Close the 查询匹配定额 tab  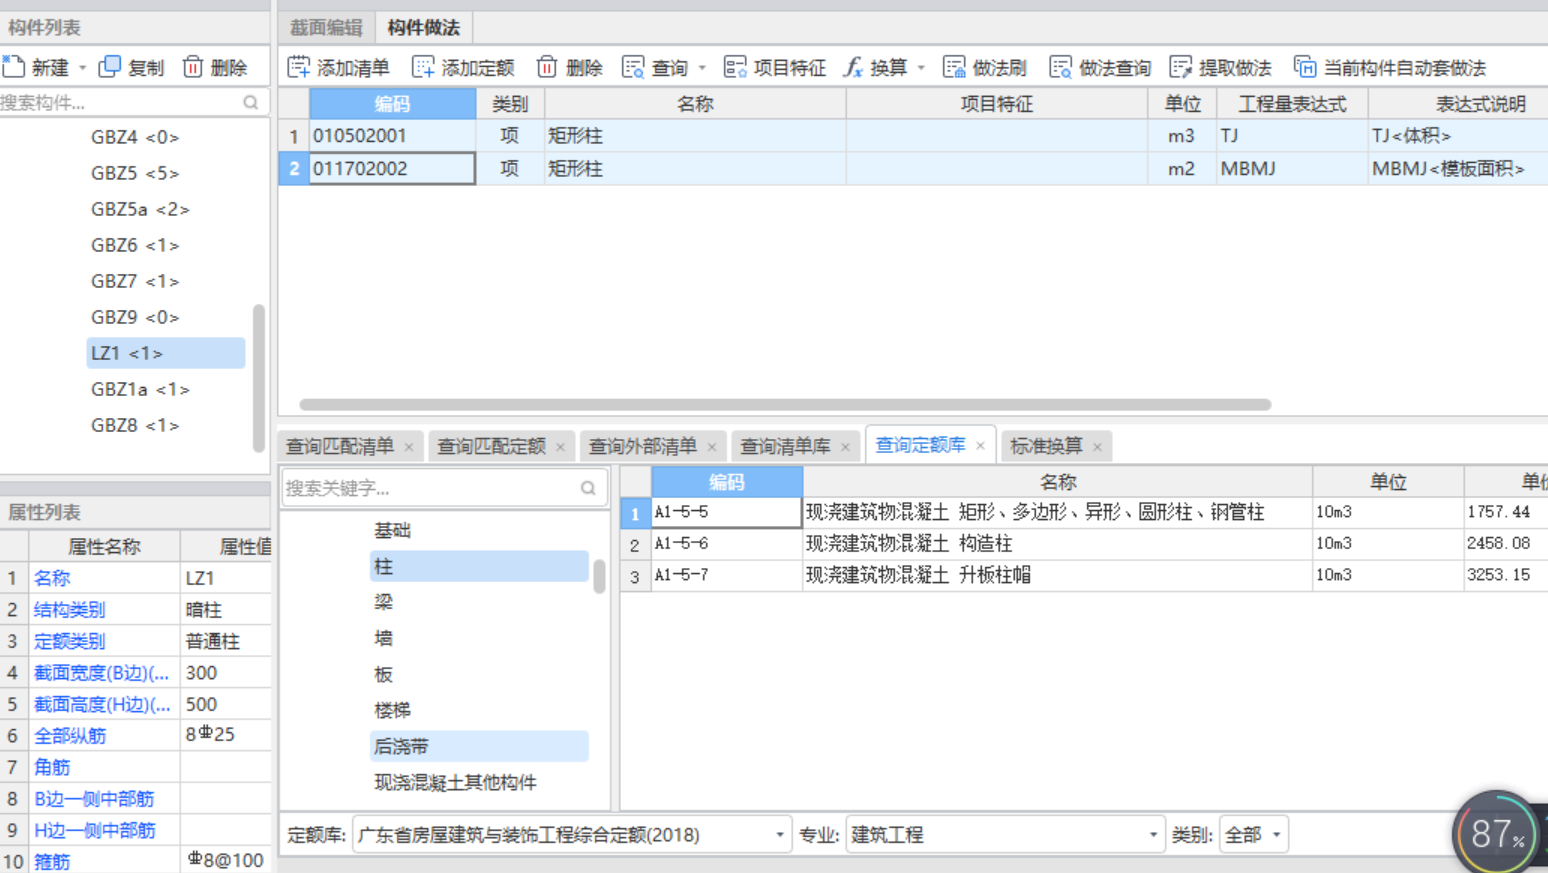[560, 447]
